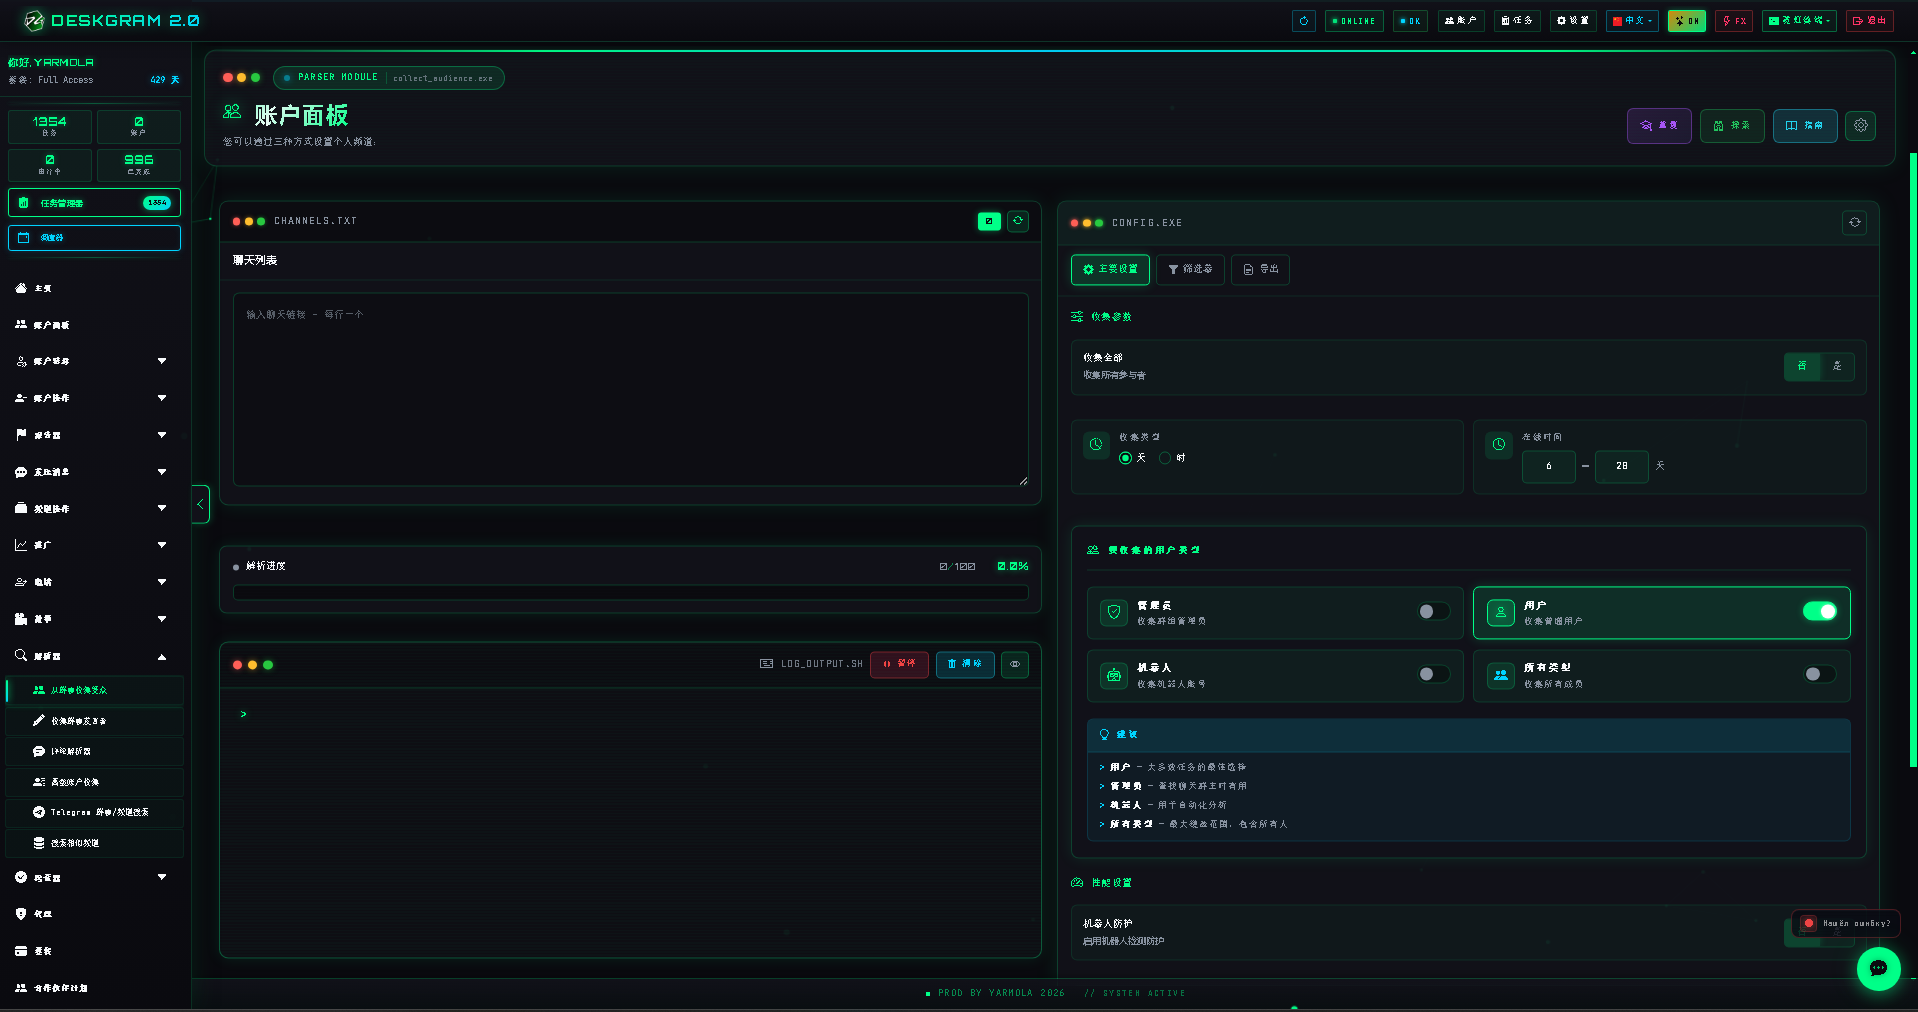This screenshot has width=1918, height=1012.
Task: Open the partner program sidebar item
Action: (x=94, y=988)
